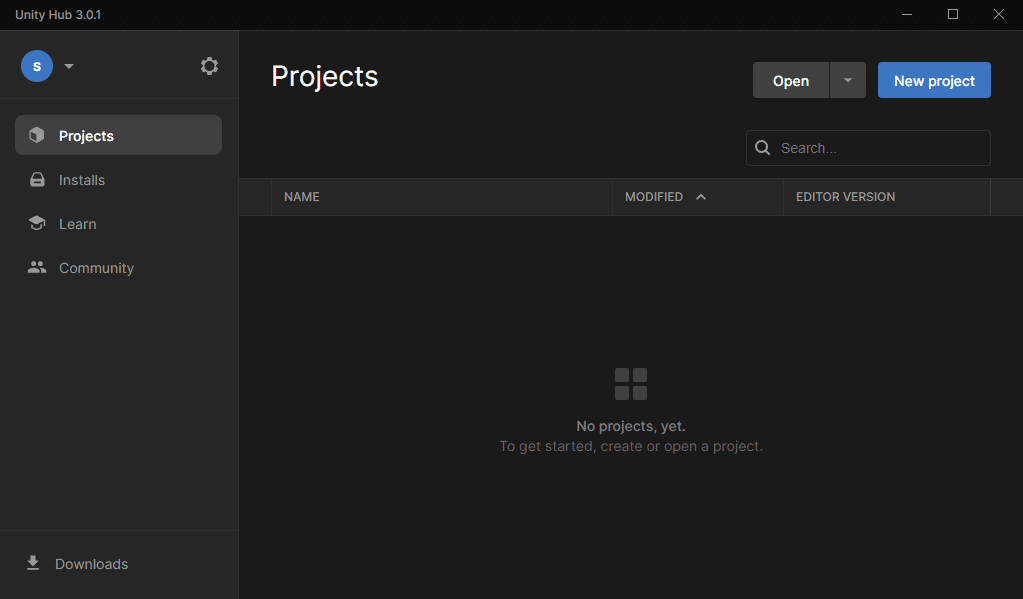This screenshot has width=1023, height=599.
Task: Click the Installs drive icon
Action: [37, 179]
